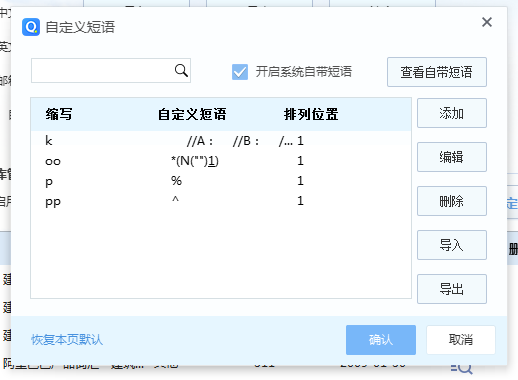Close the 自定义短语 dialog
Screen dimensions: 518x380
click(x=487, y=22)
